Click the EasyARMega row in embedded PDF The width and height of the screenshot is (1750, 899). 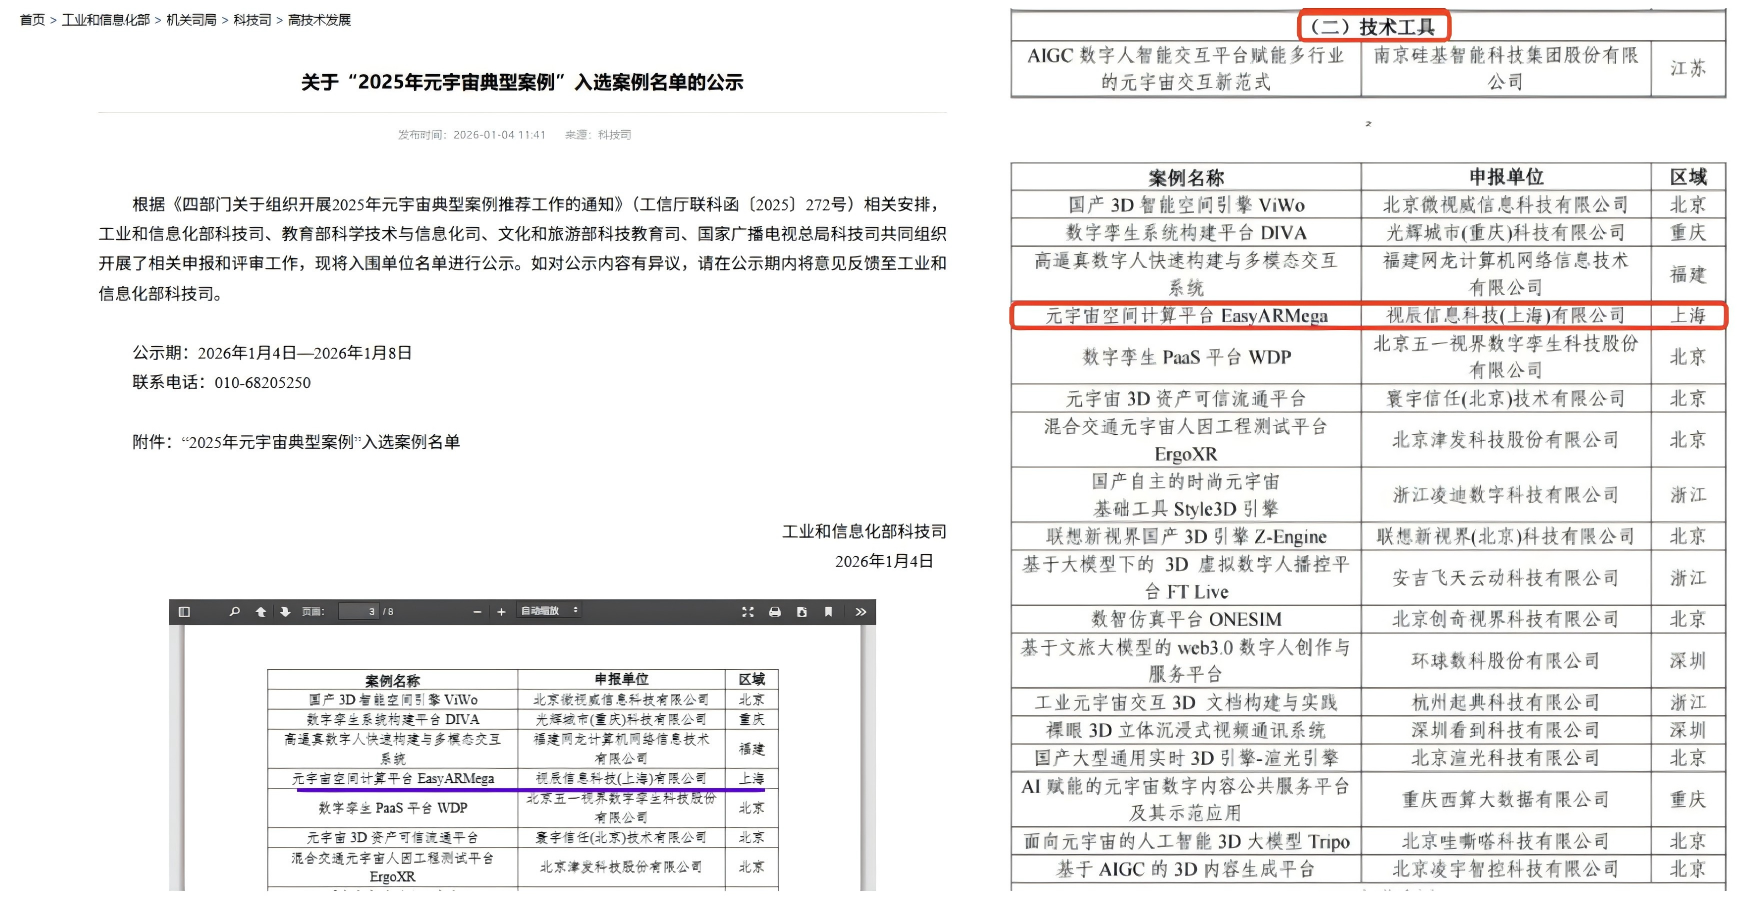point(393,778)
